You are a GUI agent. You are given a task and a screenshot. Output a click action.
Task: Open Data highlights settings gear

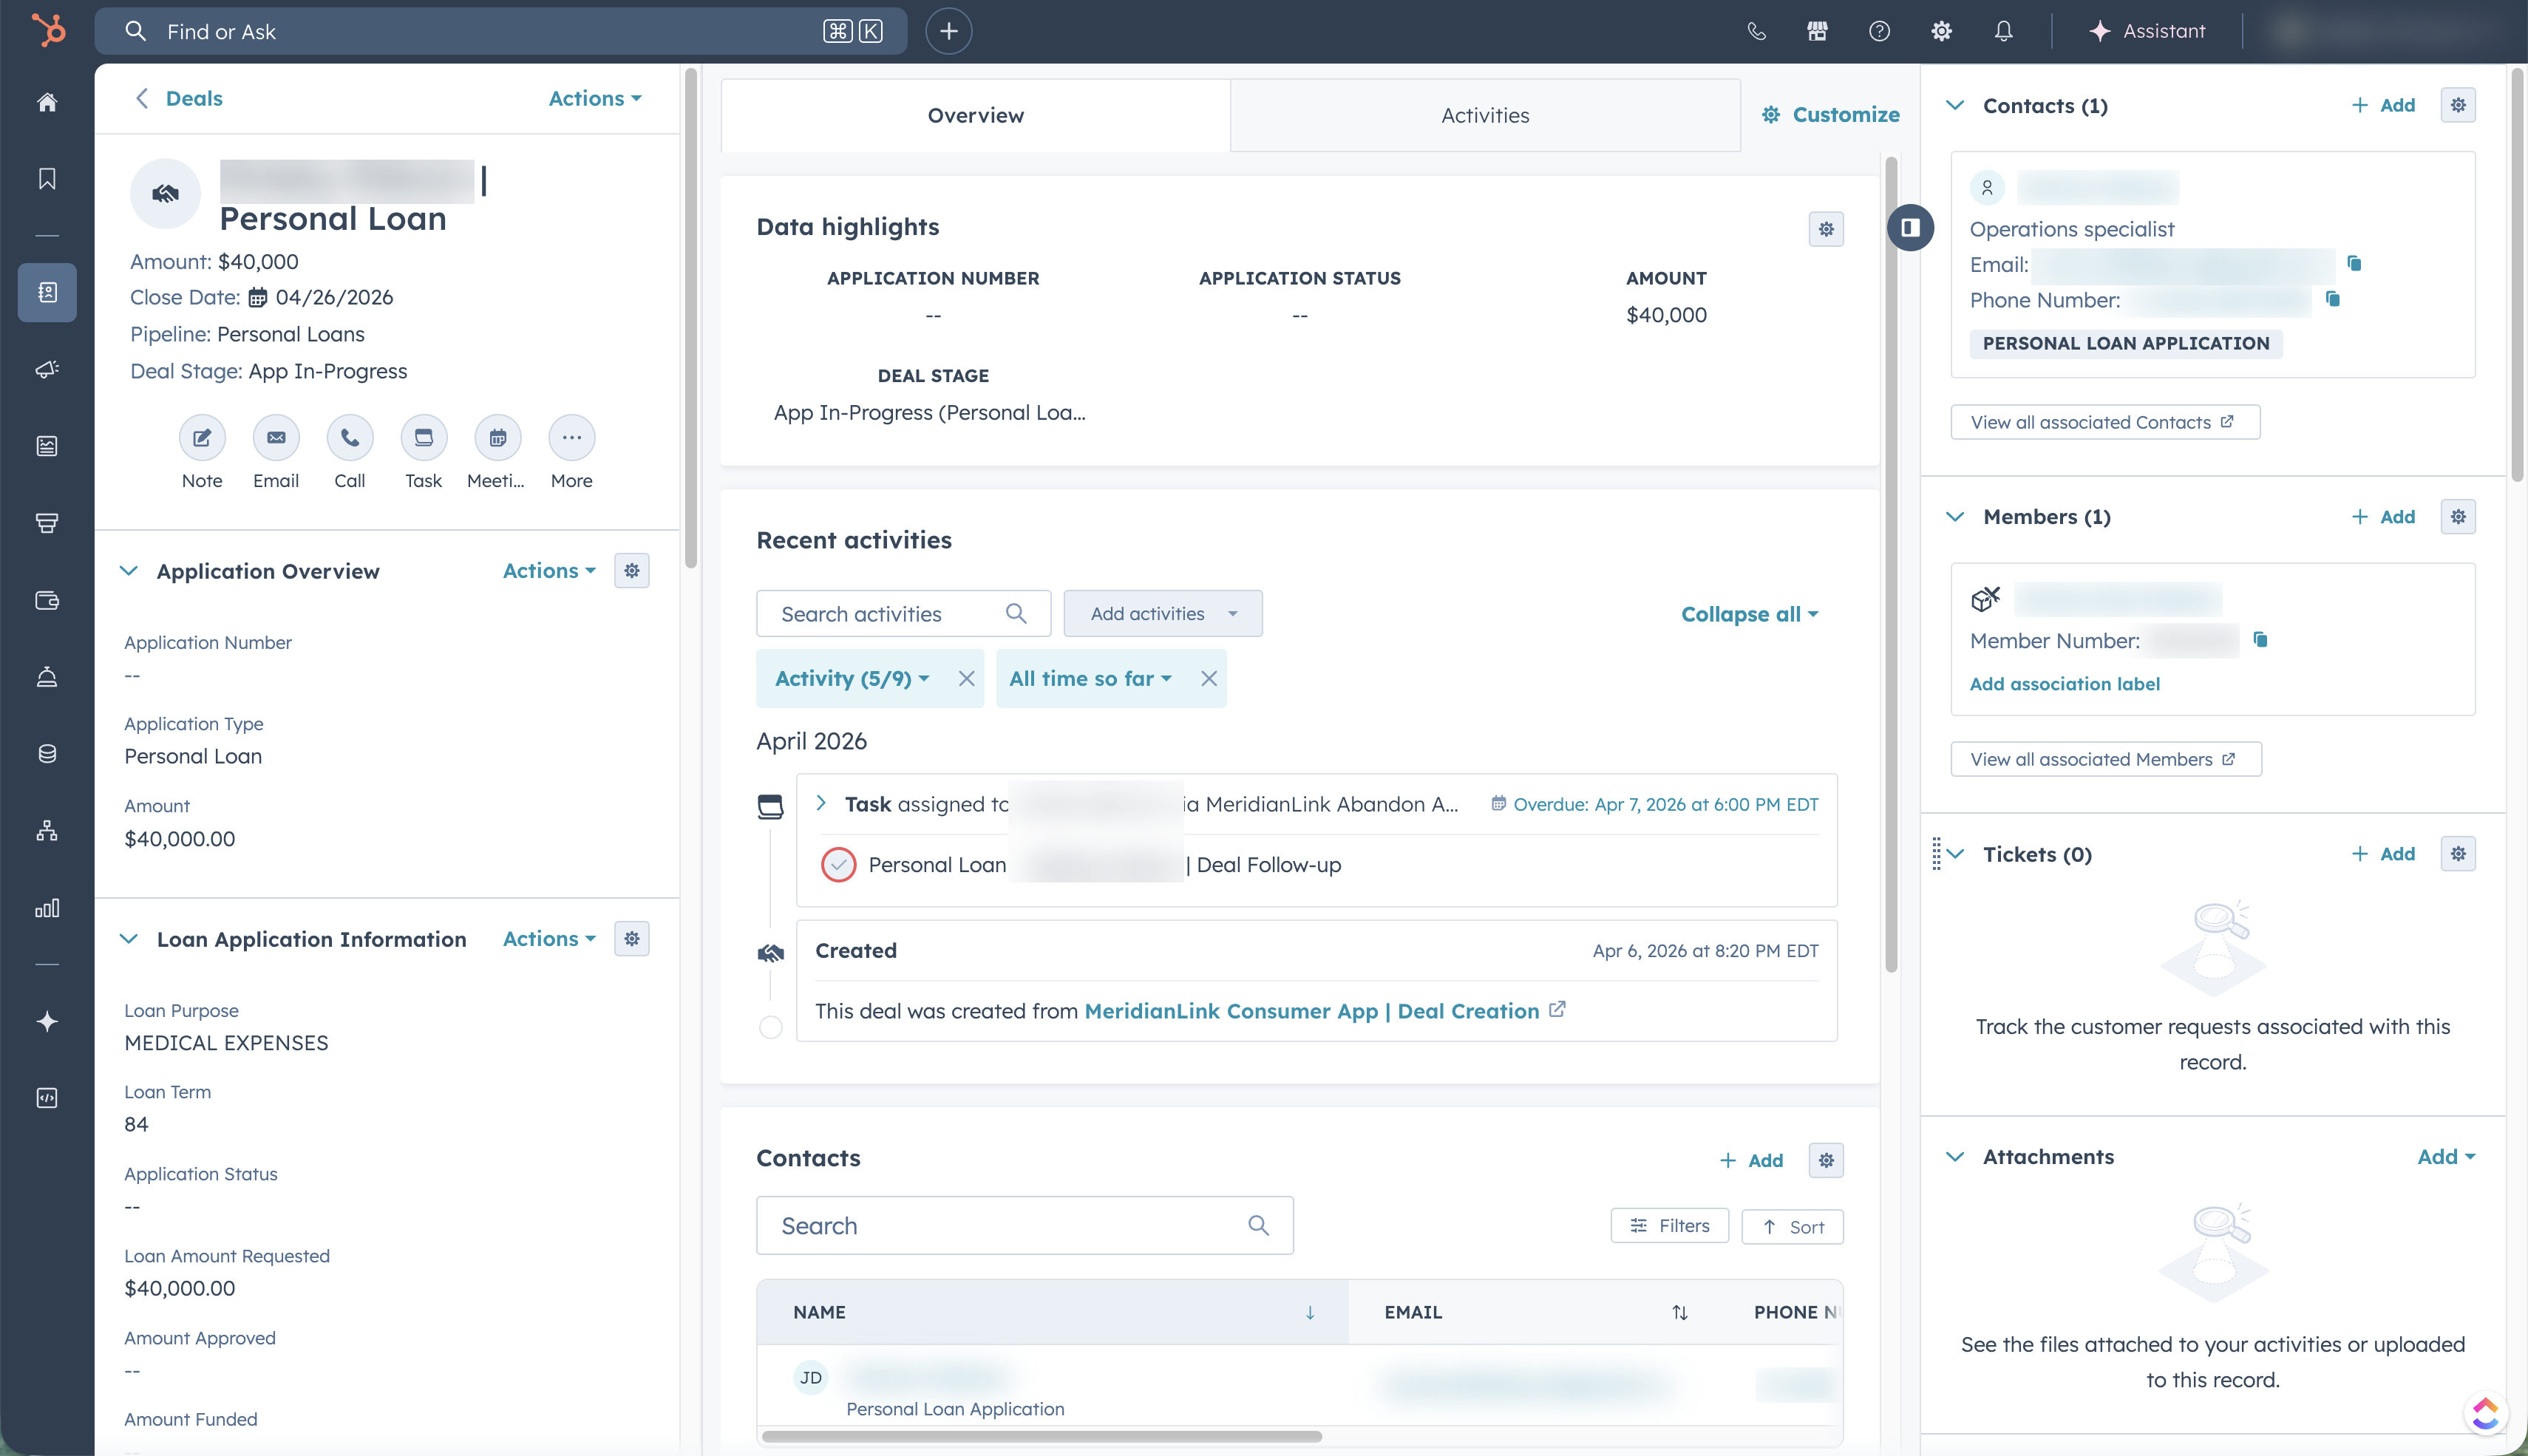tap(1826, 229)
